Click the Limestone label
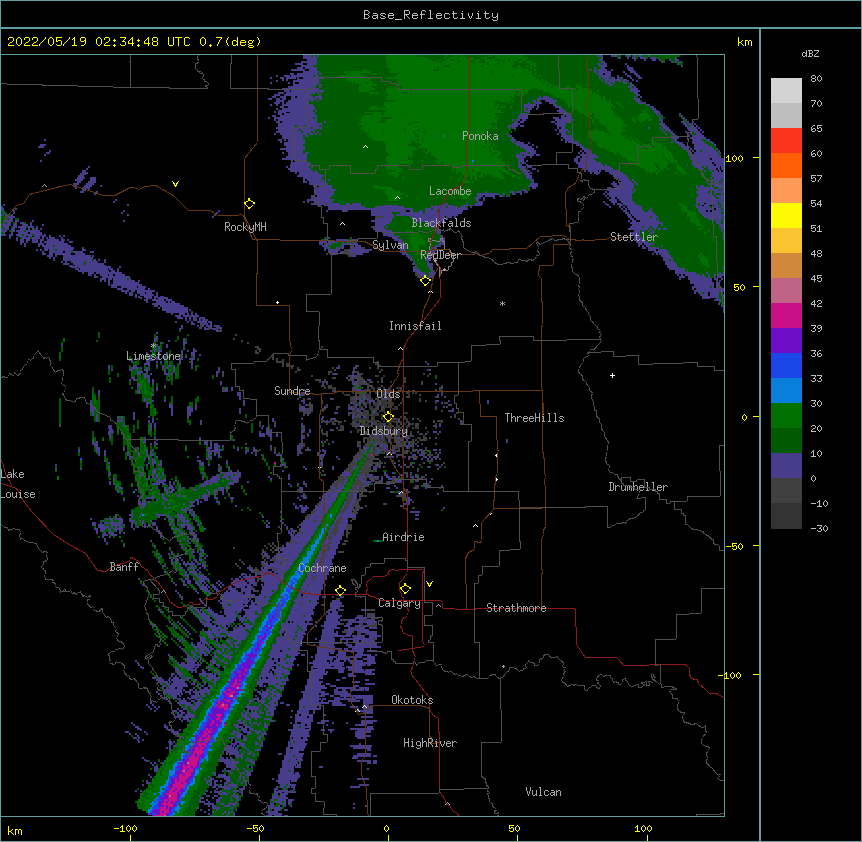Viewport: 862px width, 842px height. point(153,356)
